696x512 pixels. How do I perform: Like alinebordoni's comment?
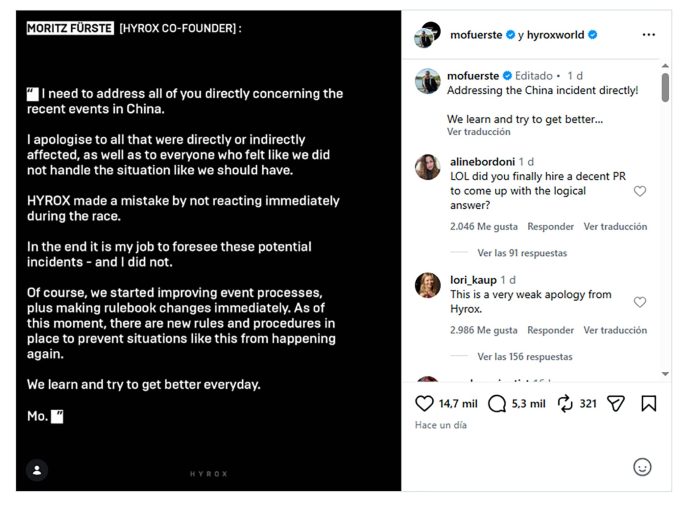pos(640,191)
